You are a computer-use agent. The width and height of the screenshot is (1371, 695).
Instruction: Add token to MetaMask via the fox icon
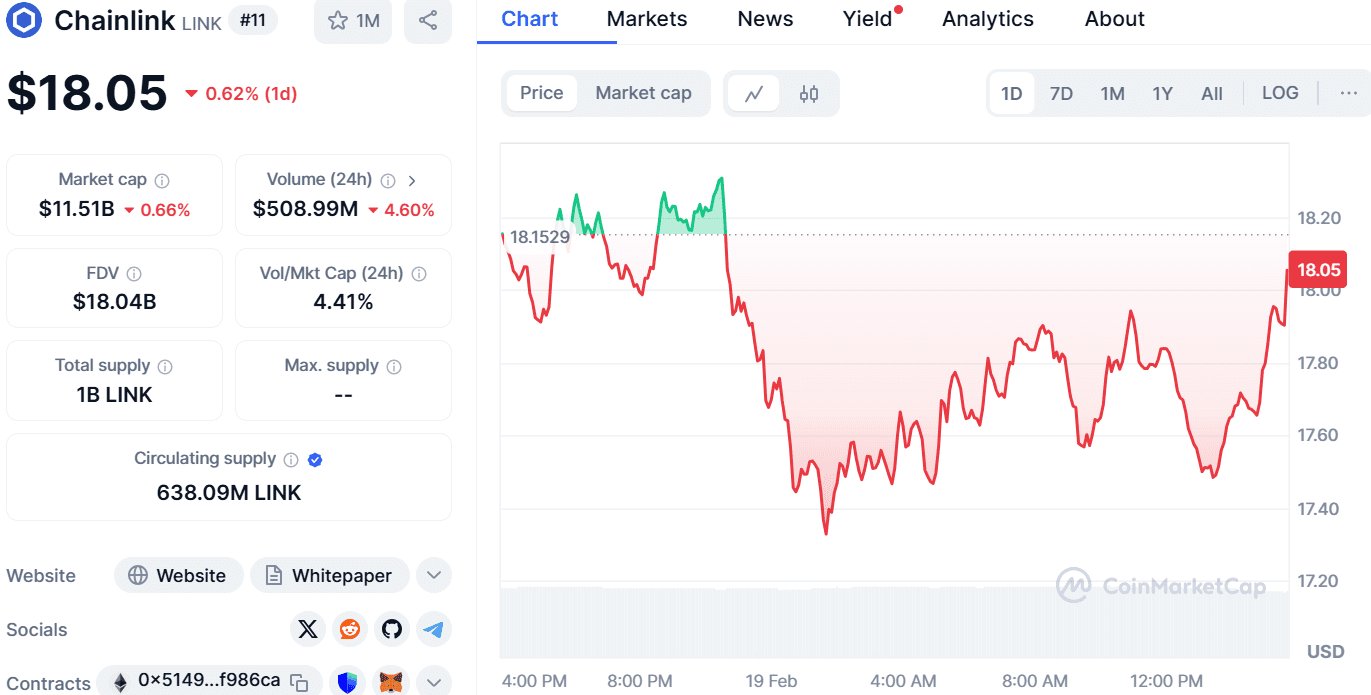point(389,681)
